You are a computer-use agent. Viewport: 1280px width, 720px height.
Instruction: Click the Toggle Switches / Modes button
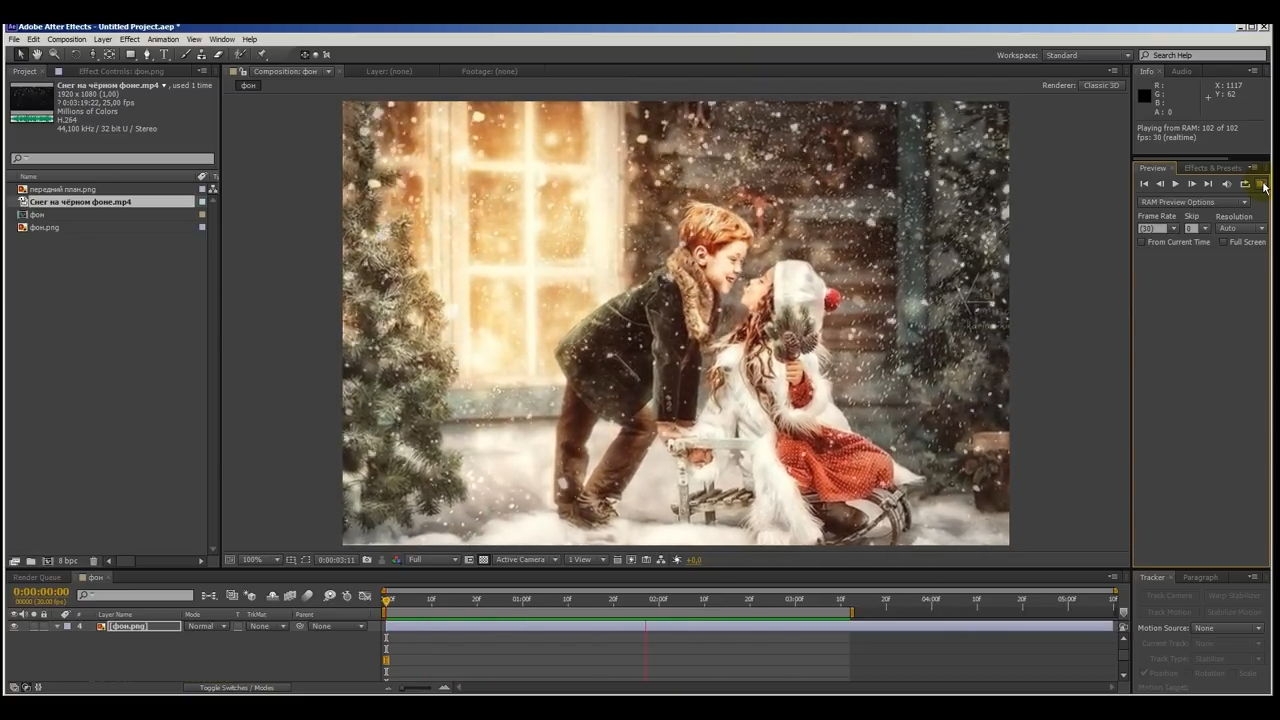(x=236, y=688)
